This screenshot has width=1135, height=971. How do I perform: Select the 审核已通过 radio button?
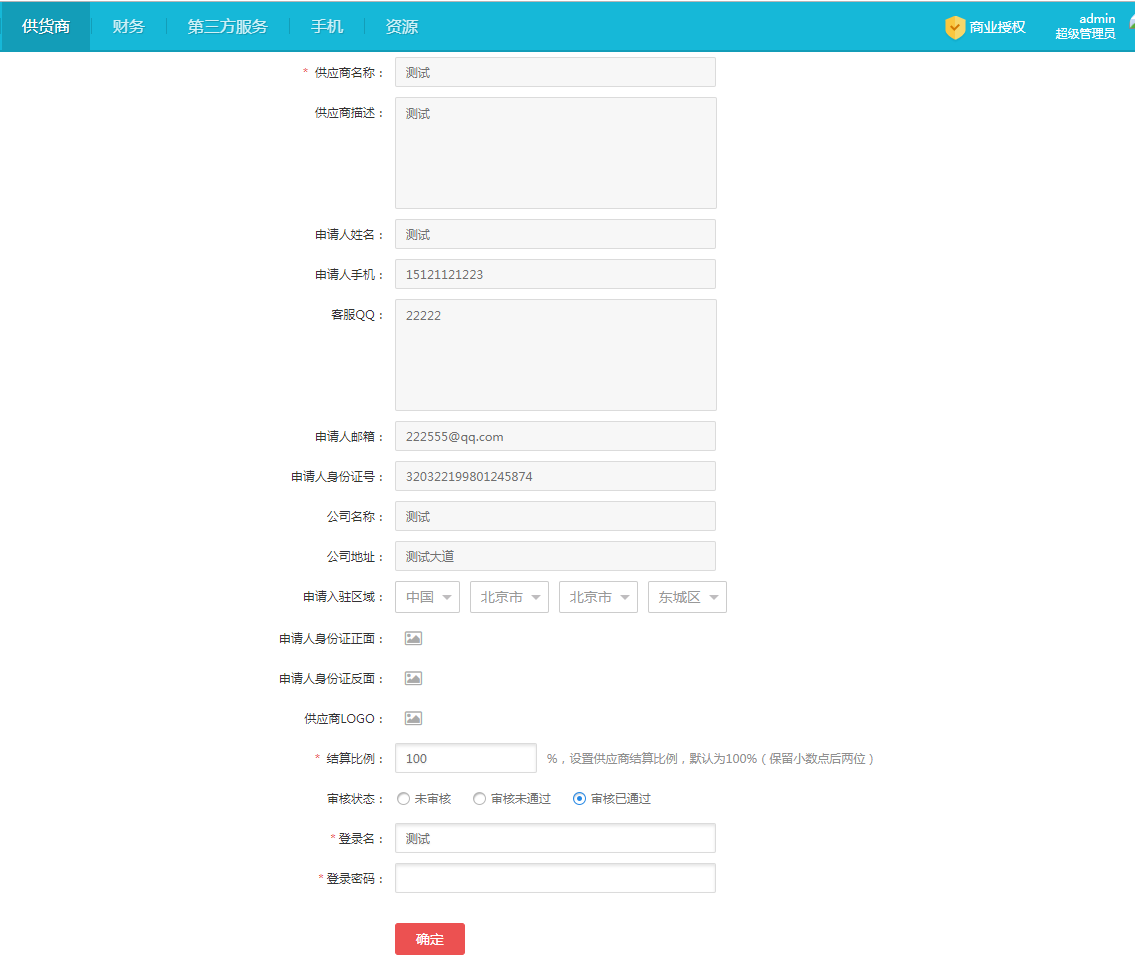click(579, 799)
